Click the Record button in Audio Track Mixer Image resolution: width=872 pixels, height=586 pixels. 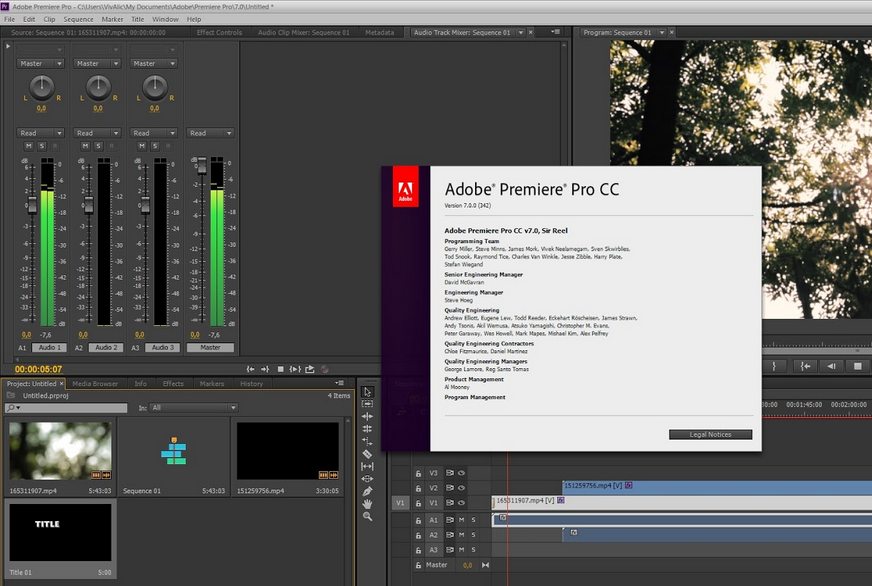(x=325, y=369)
